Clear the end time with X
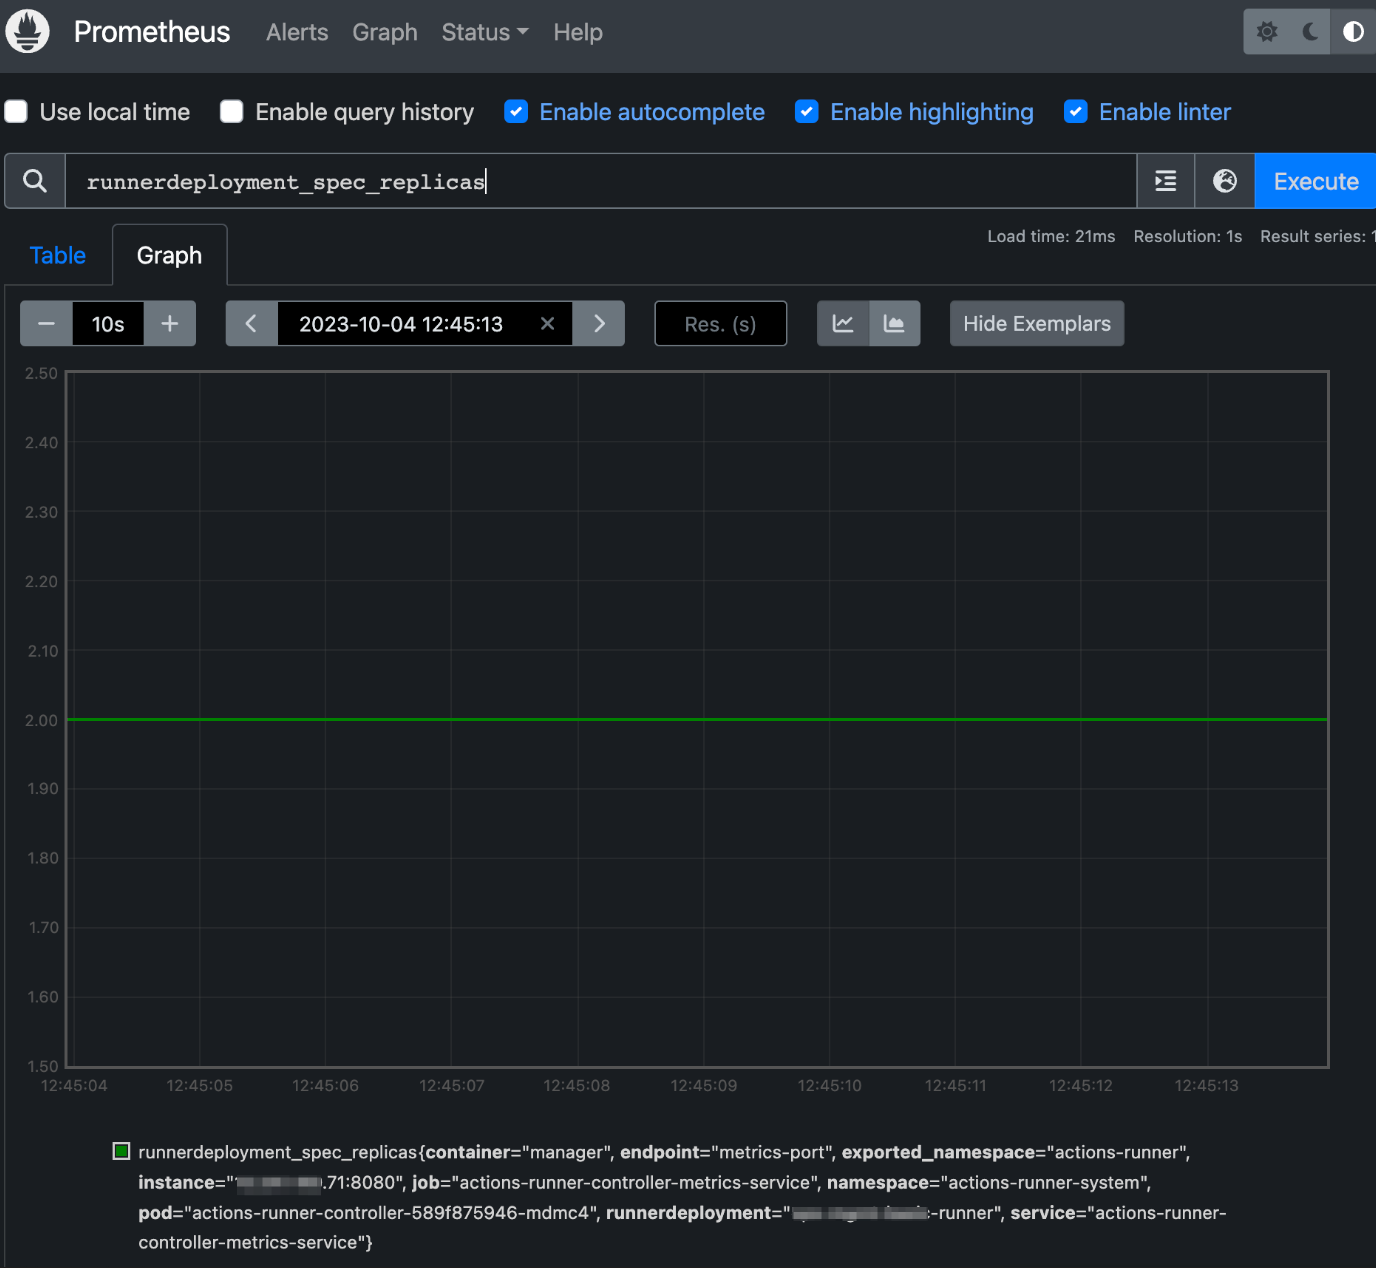This screenshot has width=1376, height=1268. [x=547, y=324]
